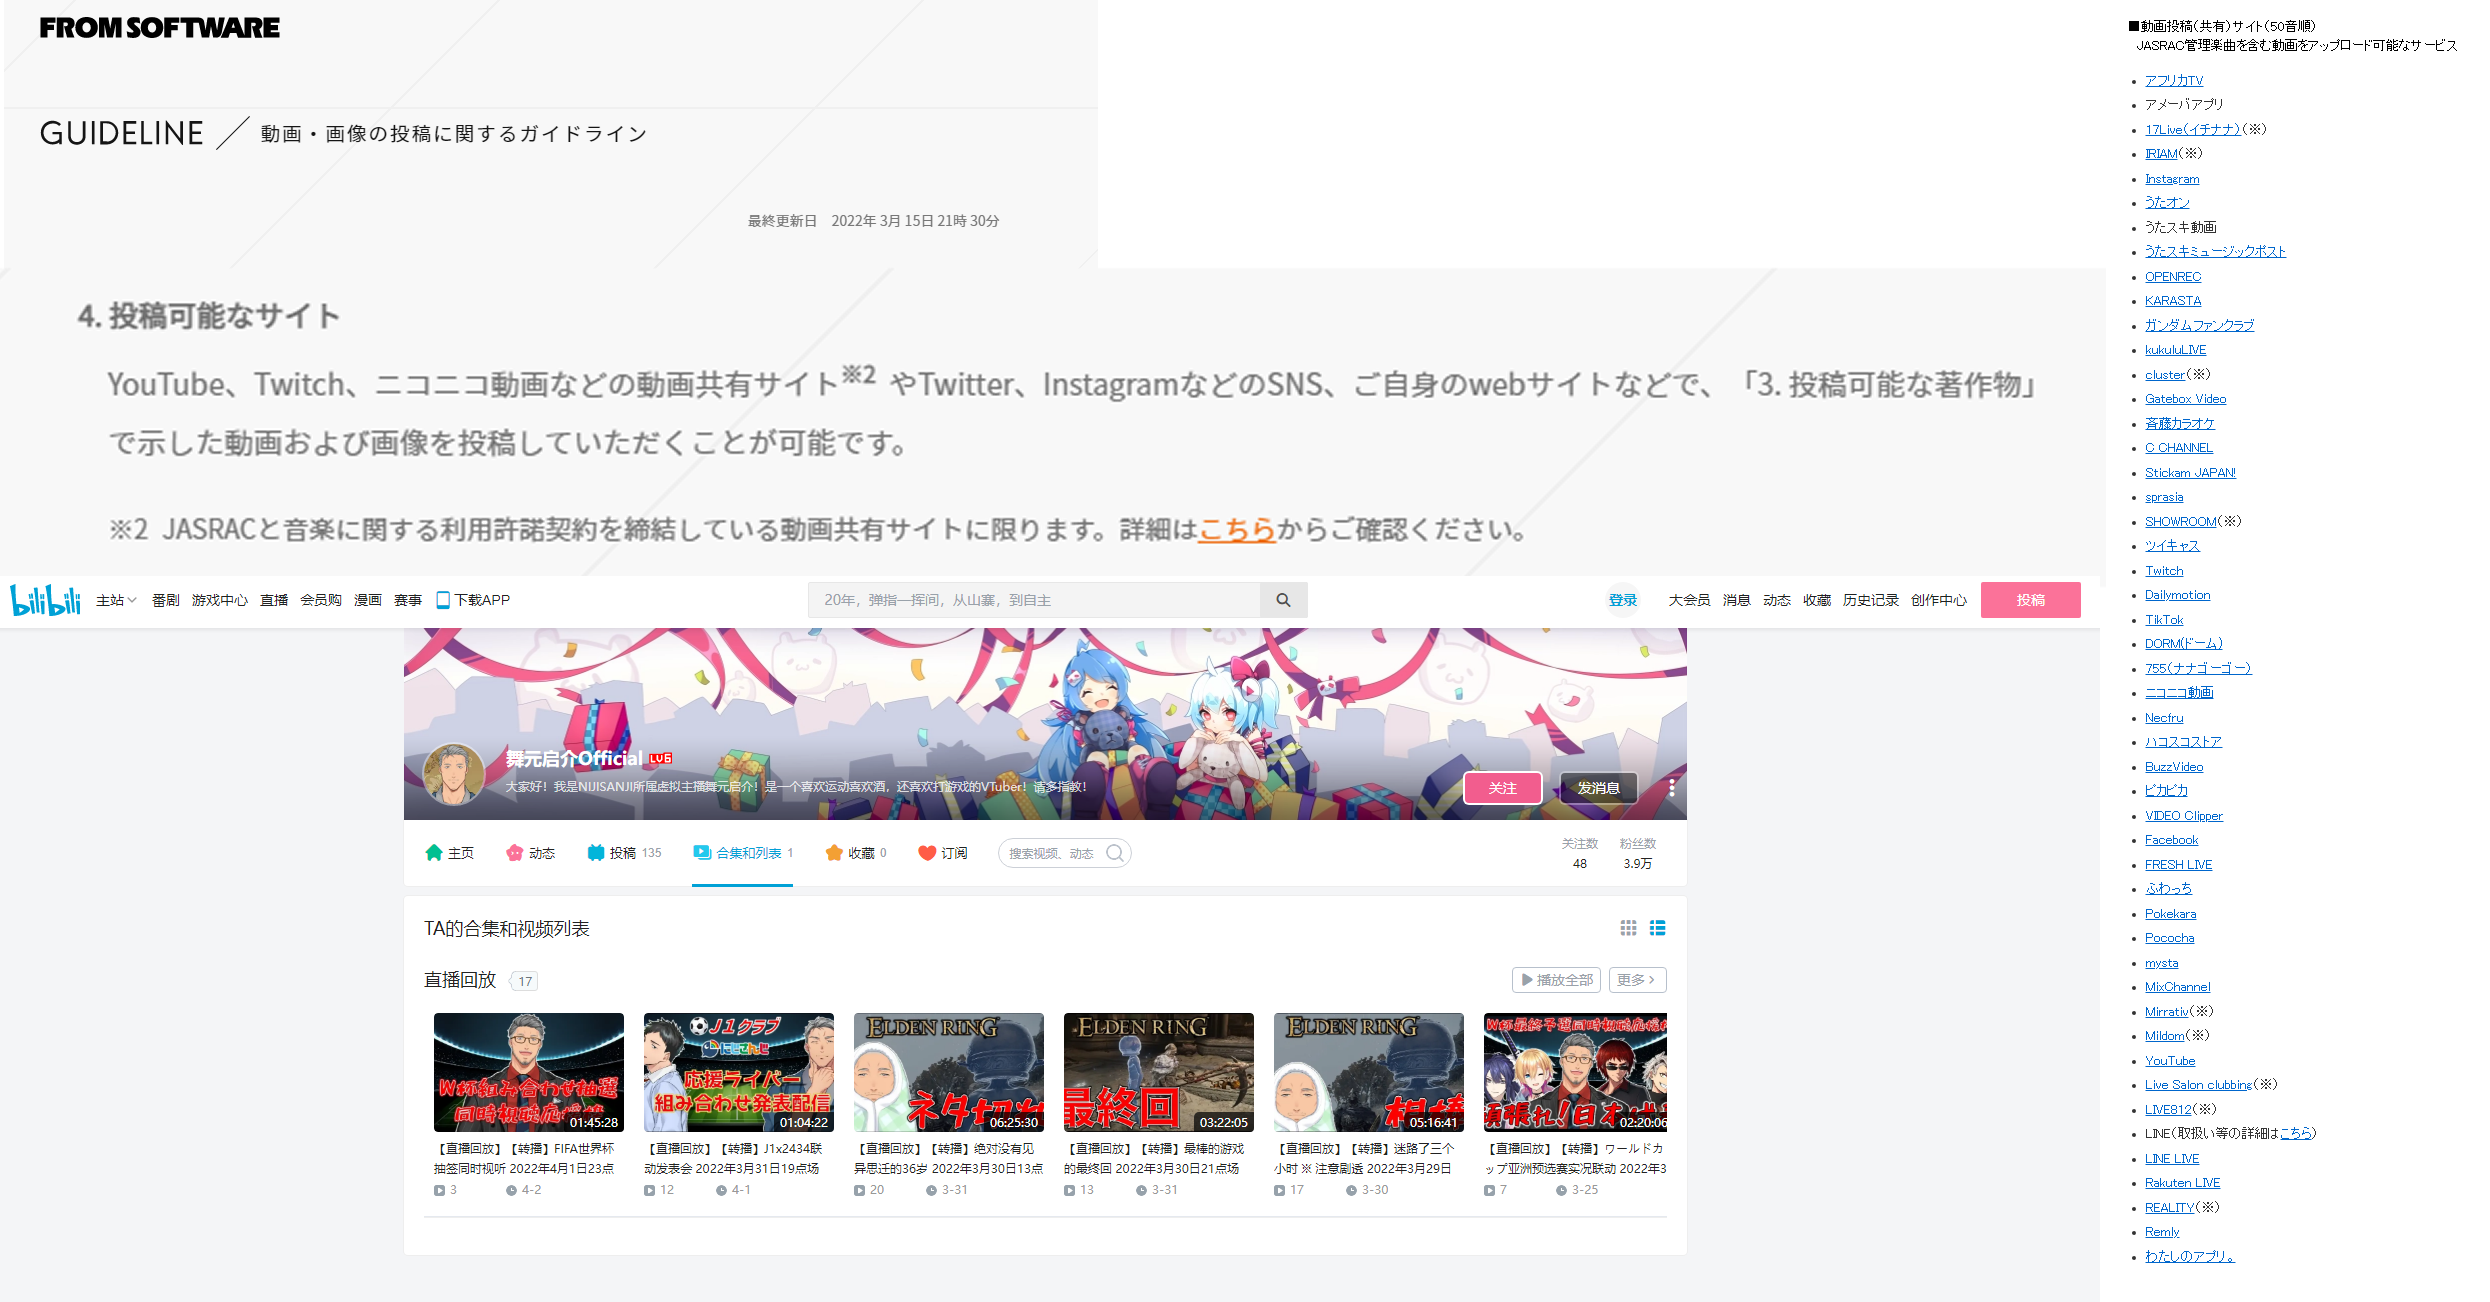The width and height of the screenshot is (2490, 1302).
Task: Open the Pococha link
Action: point(2169,938)
